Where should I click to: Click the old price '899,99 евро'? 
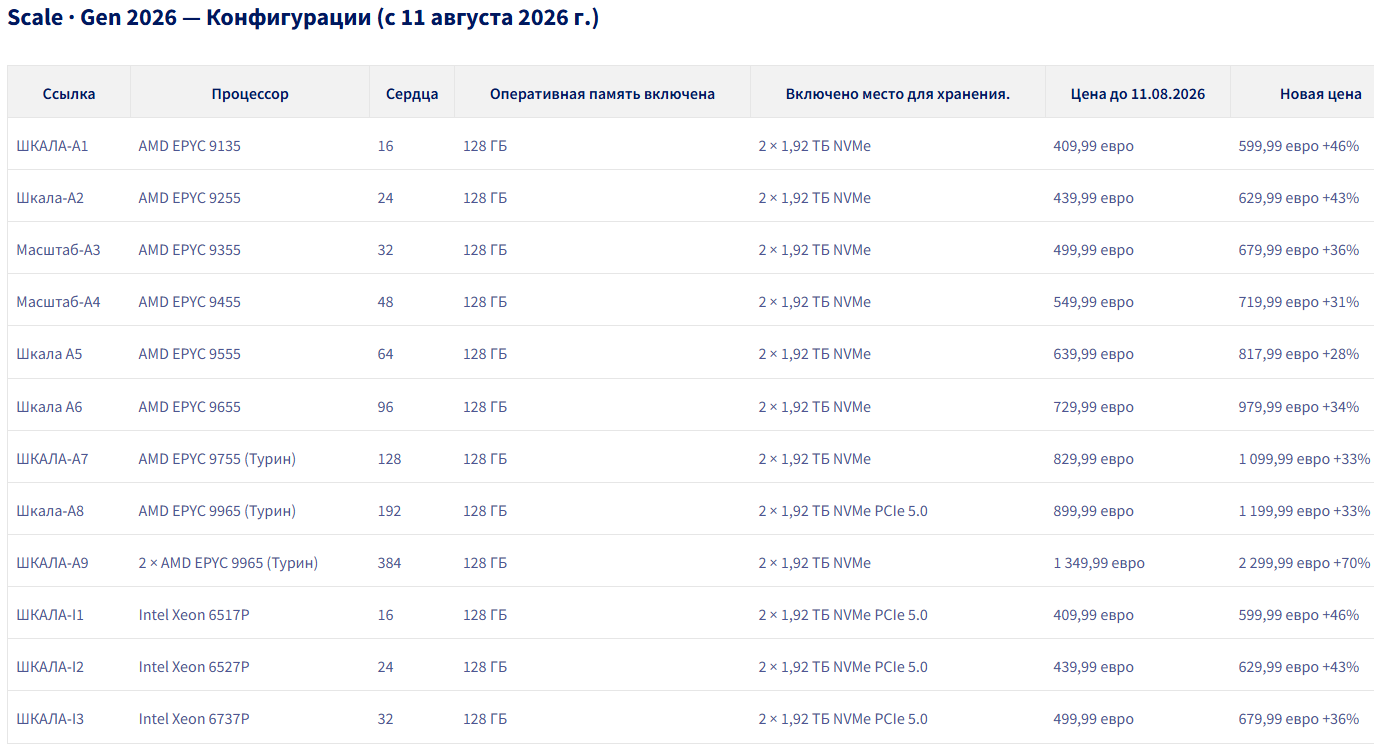pos(1093,511)
